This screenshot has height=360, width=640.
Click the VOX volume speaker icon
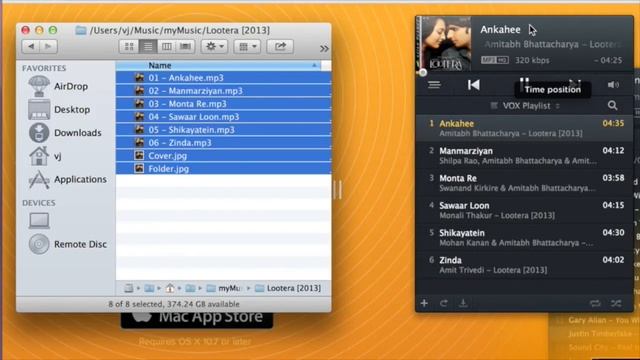pyautogui.click(x=613, y=85)
